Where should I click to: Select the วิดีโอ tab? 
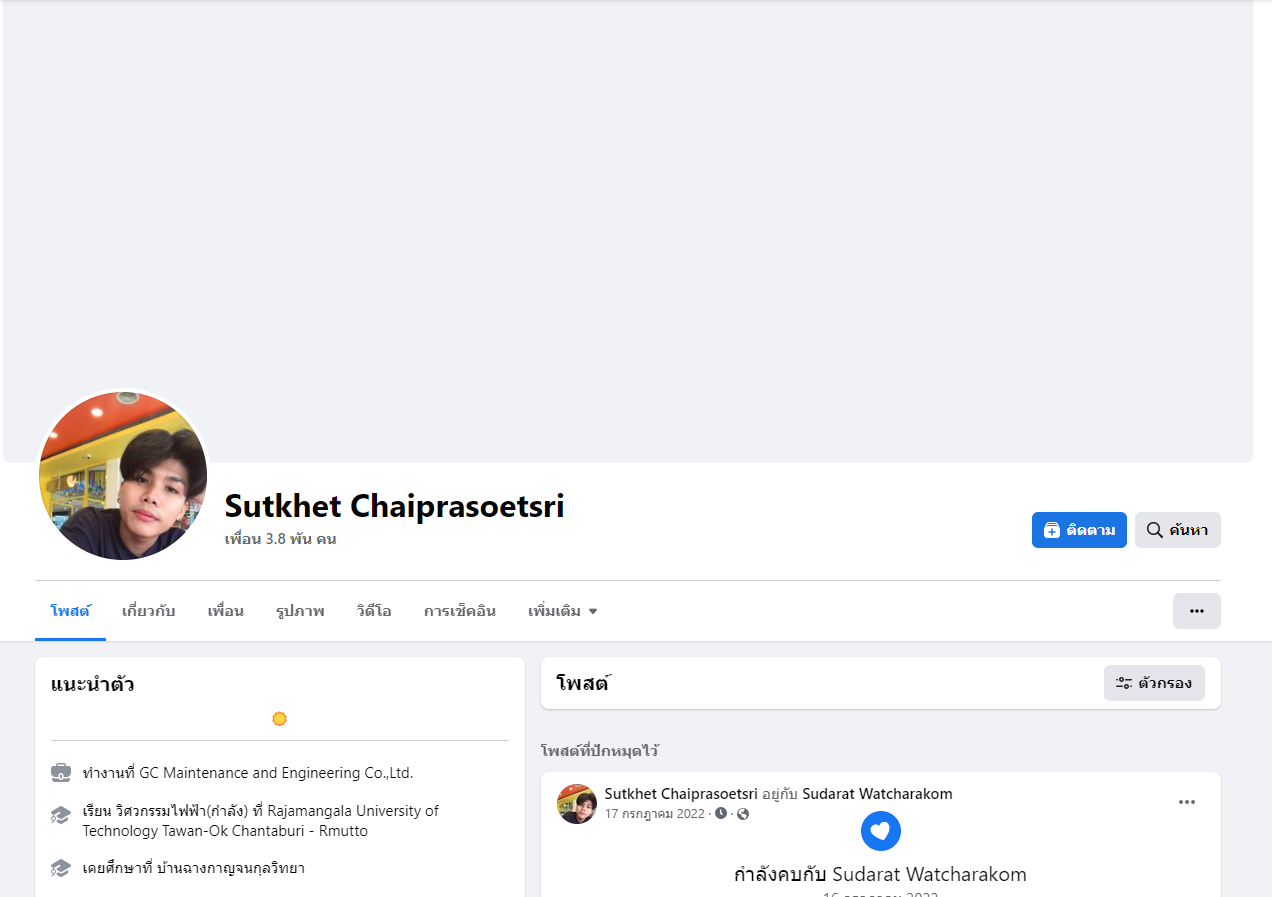point(374,611)
